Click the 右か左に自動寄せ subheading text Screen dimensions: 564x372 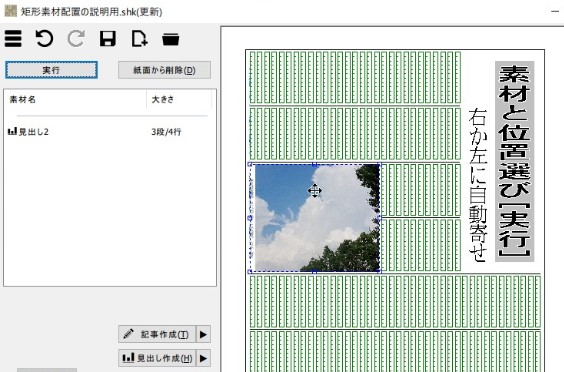(478, 185)
